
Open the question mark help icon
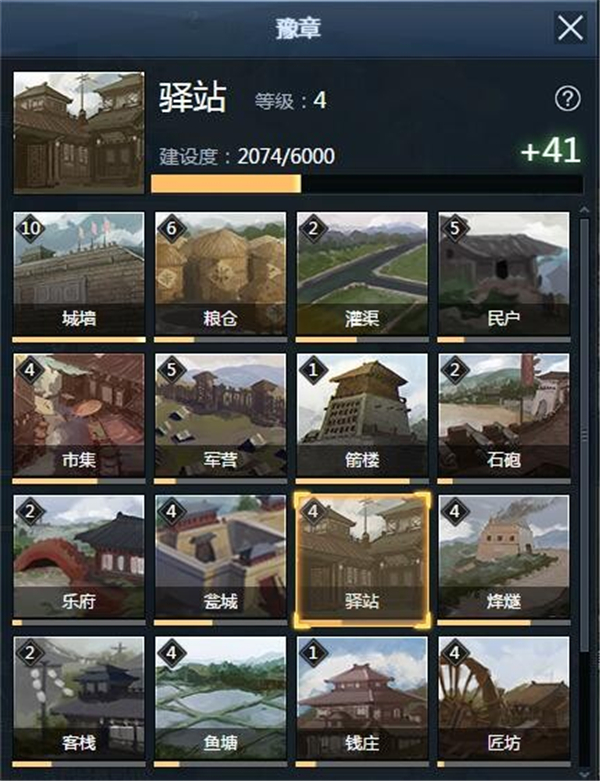567,99
